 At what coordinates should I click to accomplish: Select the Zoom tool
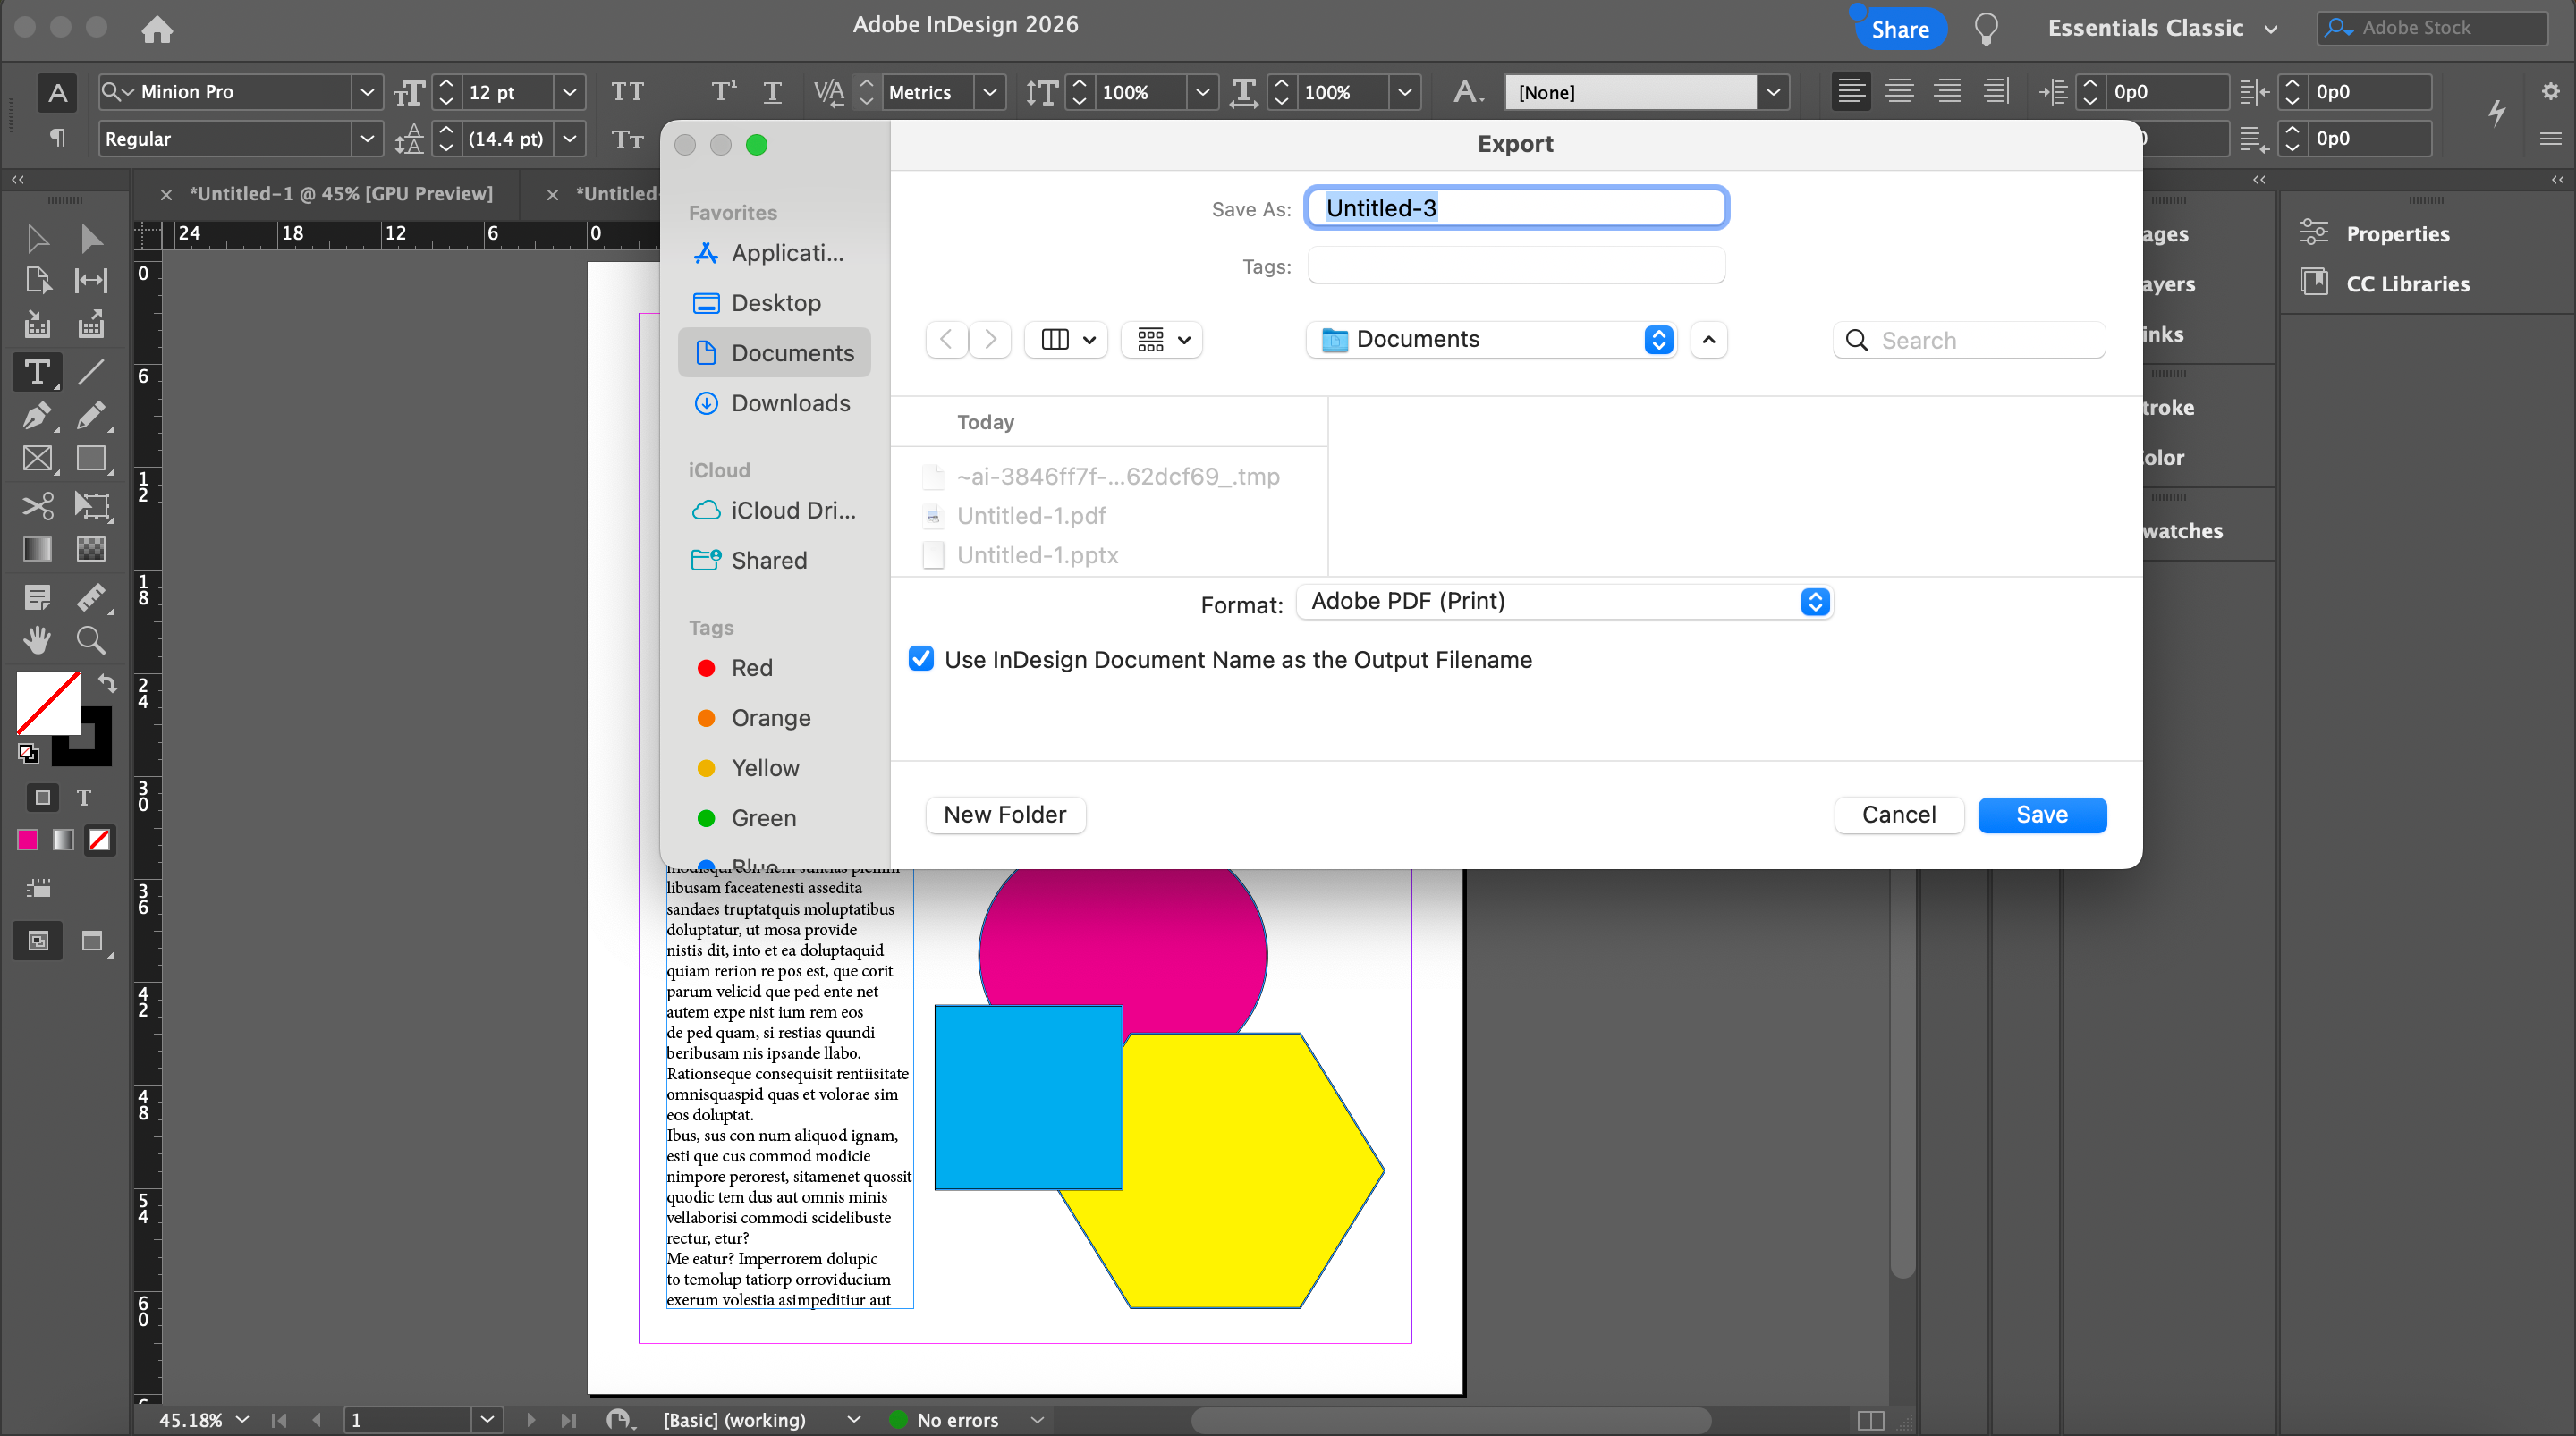(91, 639)
